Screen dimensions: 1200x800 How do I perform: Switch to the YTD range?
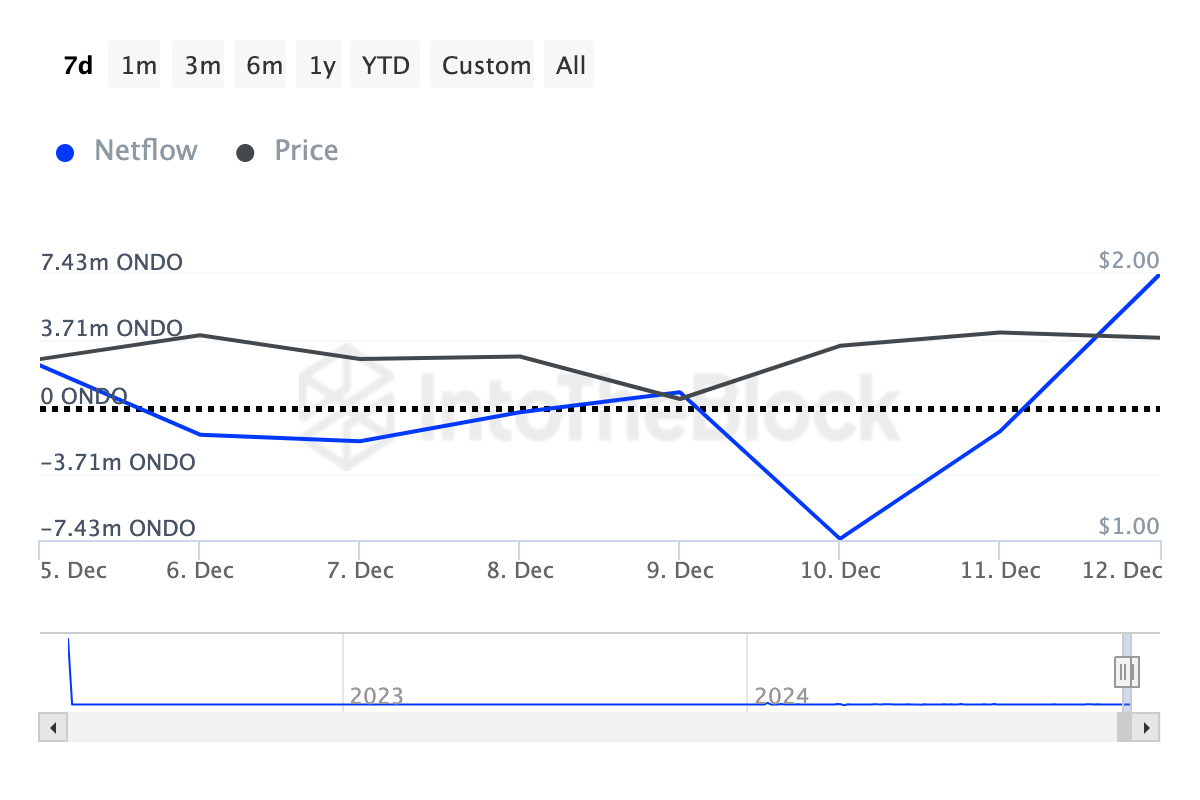click(x=386, y=65)
